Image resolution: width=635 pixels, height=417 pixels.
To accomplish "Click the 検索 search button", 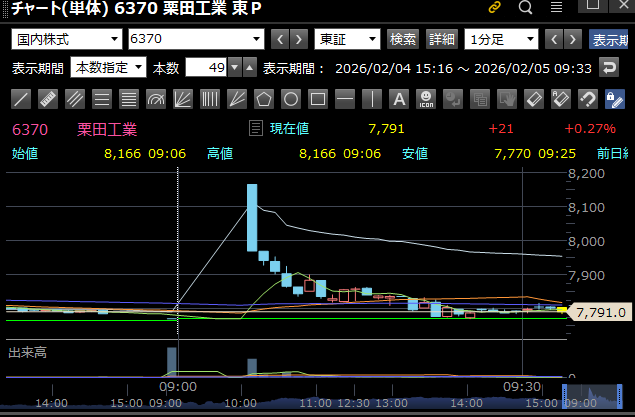I will (403, 40).
